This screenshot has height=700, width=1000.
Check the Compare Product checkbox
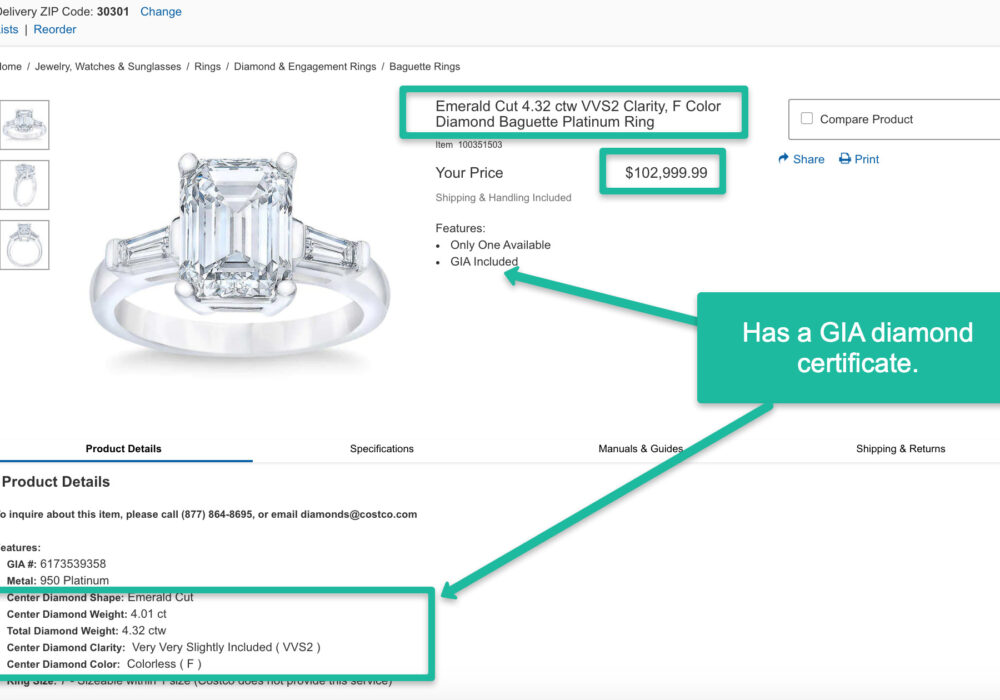click(807, 119)
